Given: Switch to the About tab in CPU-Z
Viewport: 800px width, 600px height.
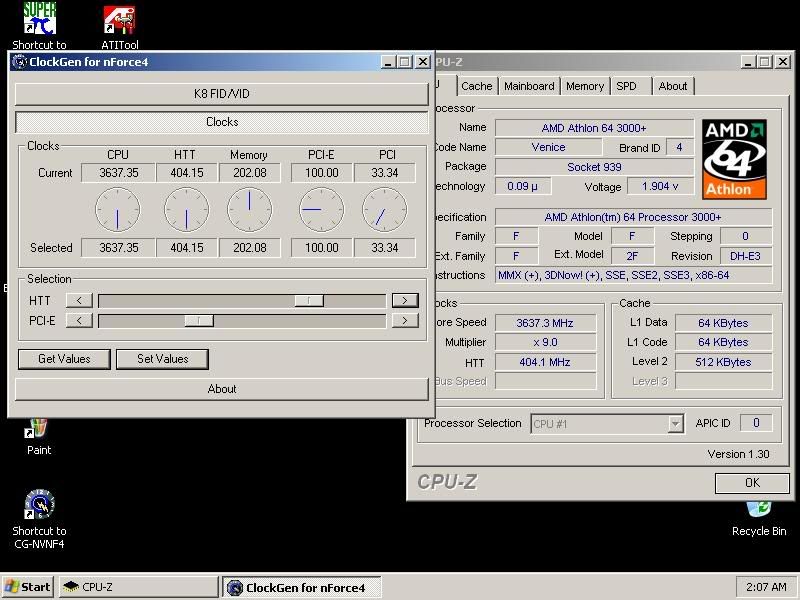Looking at the screenshot, I should 672,86.
